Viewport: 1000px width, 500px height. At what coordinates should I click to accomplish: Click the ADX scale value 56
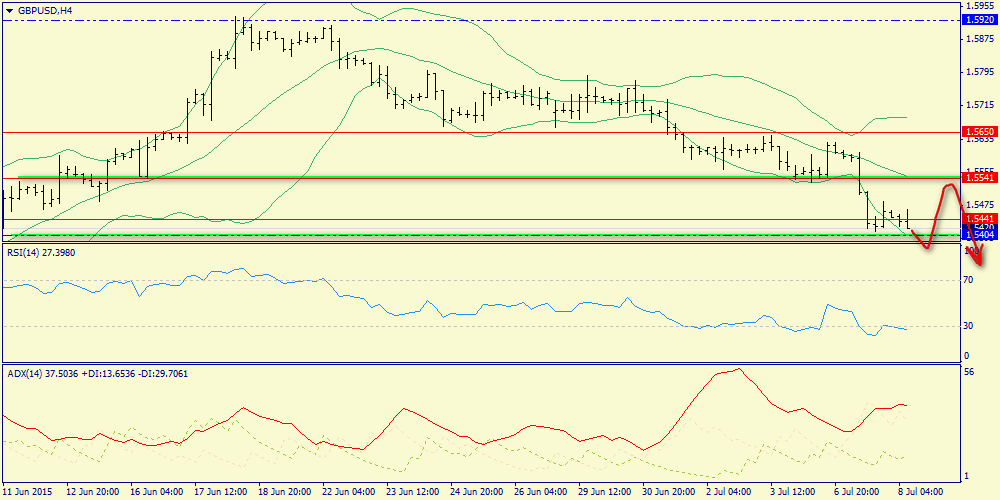968,371
